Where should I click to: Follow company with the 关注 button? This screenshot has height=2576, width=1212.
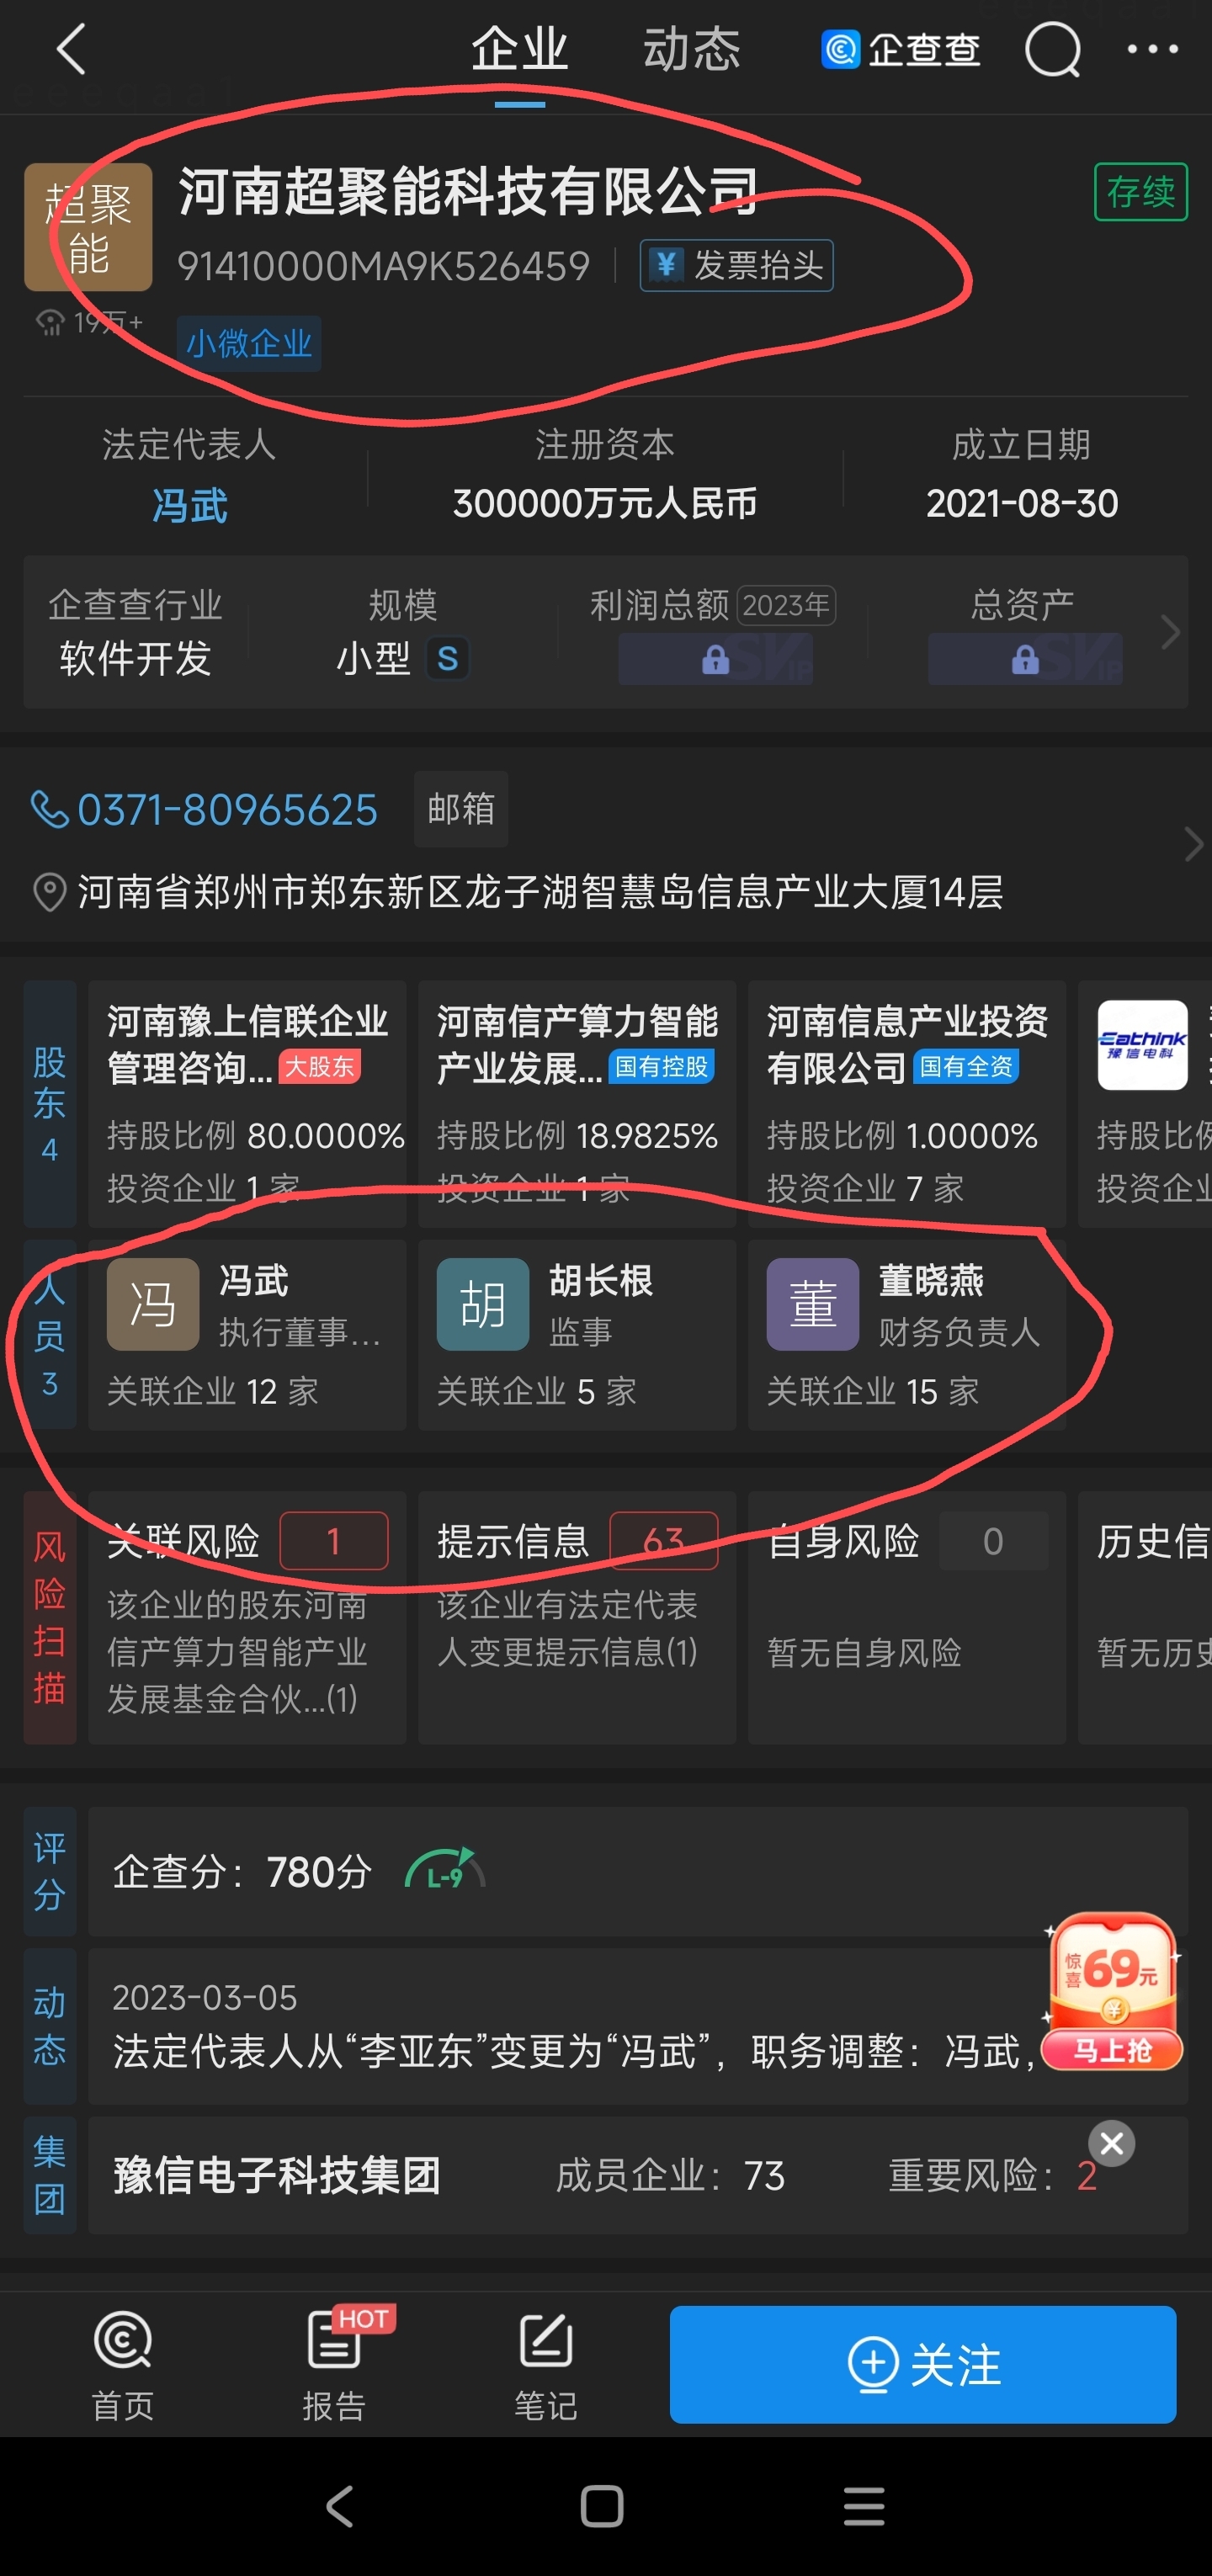[922, 2364]
